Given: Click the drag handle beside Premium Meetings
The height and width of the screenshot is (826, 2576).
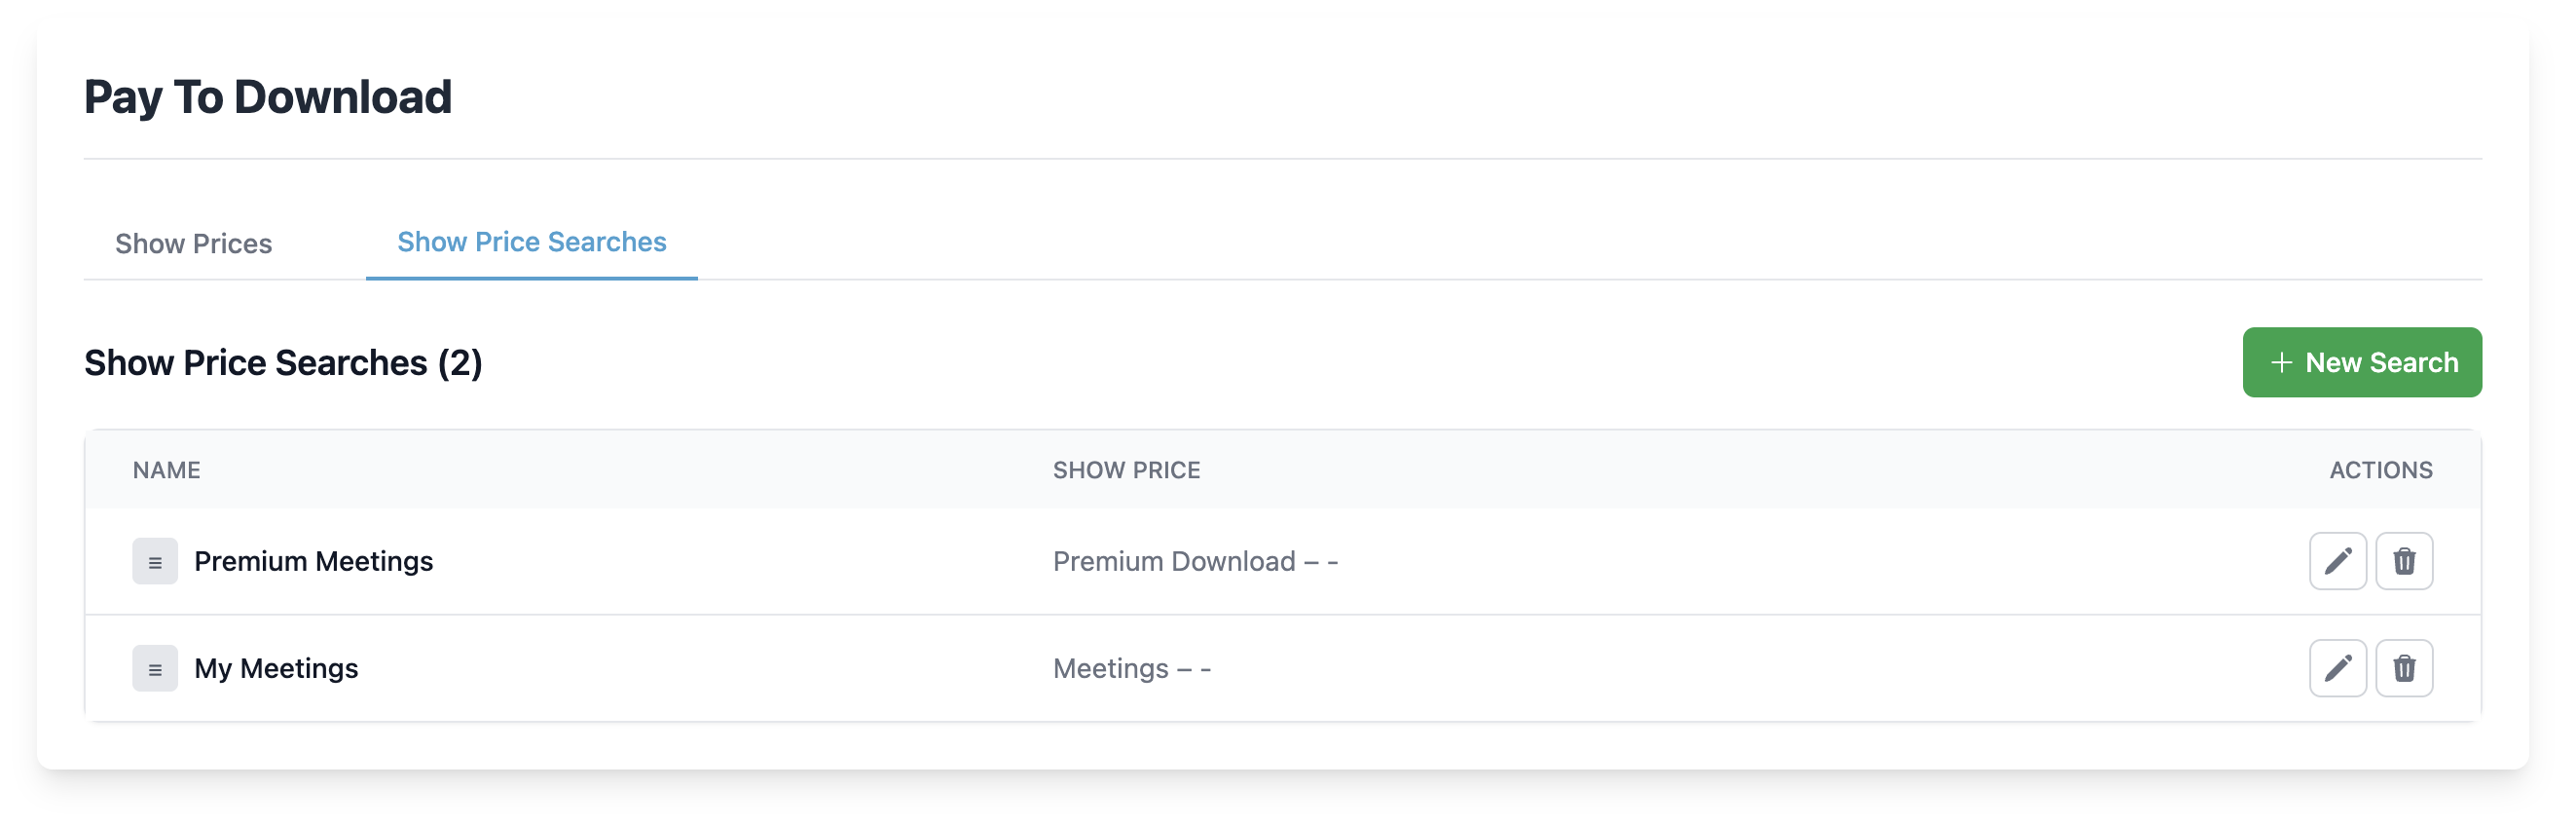Looking at the screenshot, I should (x=155, y=561).
